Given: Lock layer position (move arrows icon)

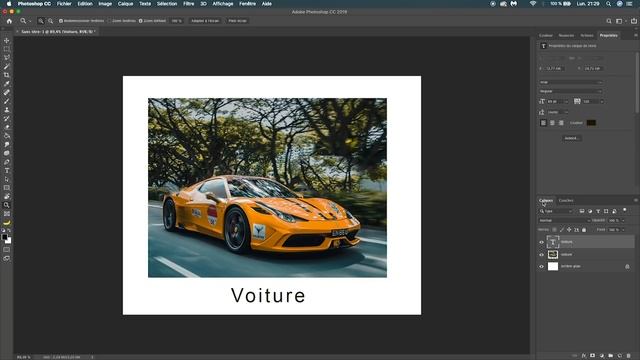Looking at the screenshot, I should pyautogui.click(x=569, y=230).
